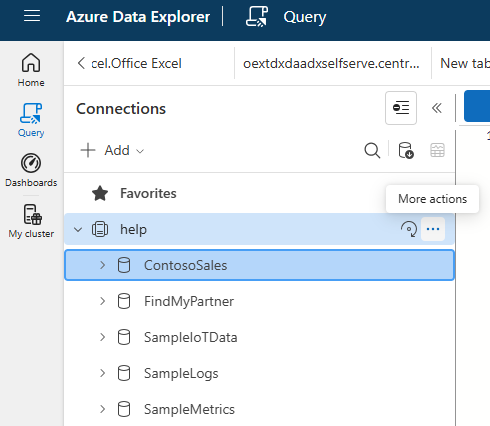
Task: Click the SampleMetrics database icon
Action: pyautogui.click(x=124, y=409)
